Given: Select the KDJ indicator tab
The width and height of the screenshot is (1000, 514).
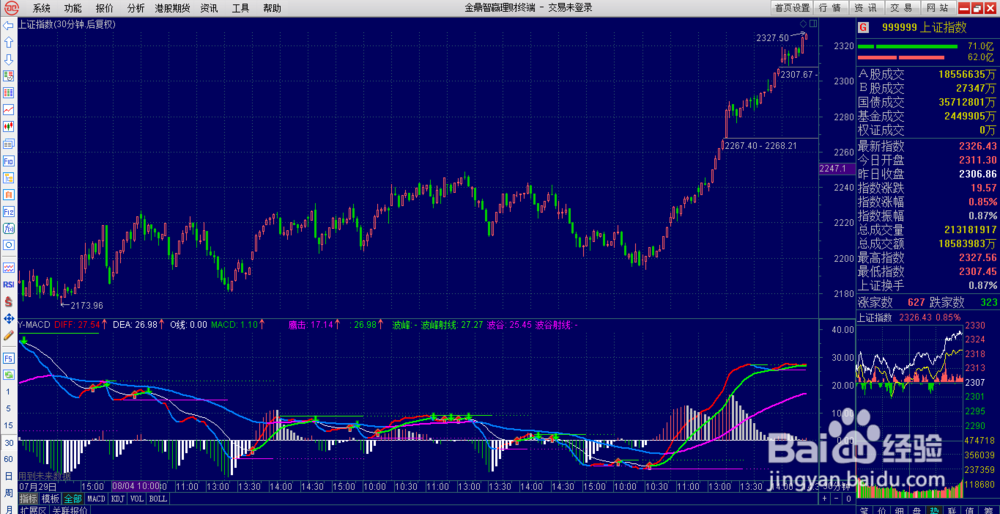Looking at the screenshot, I should (118, 499).
